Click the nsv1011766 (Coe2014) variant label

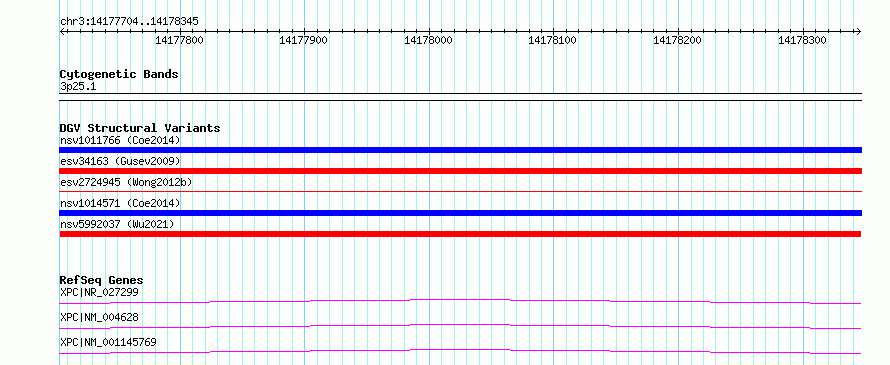pos(120,140)
